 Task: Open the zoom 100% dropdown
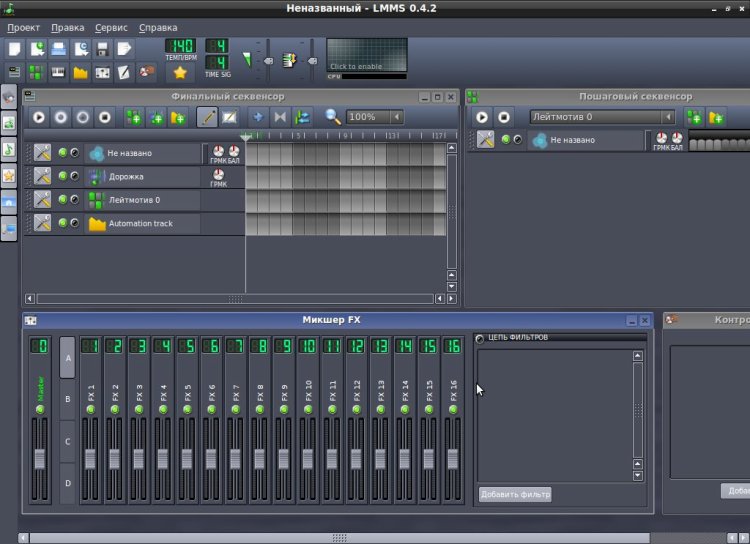(x=397, y=117)
